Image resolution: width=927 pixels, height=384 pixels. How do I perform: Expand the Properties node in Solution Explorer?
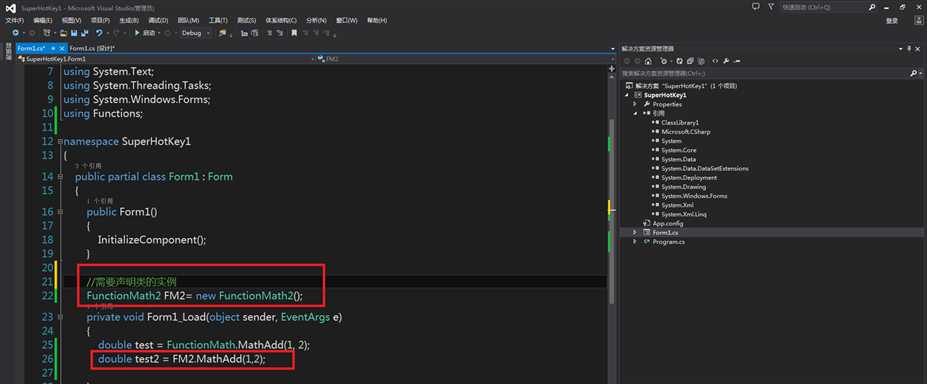634,104
